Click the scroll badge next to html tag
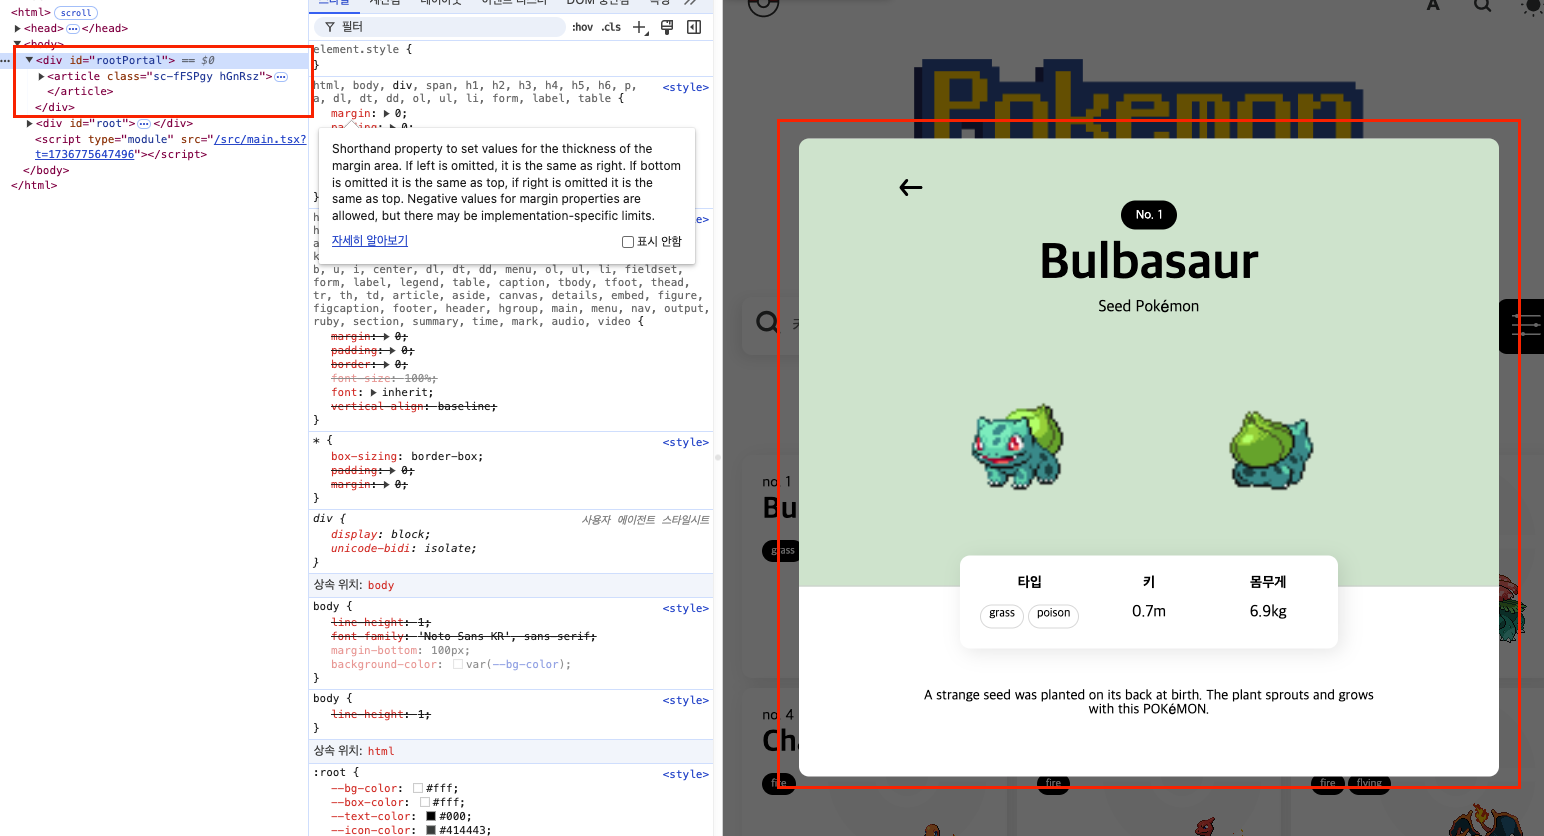This screenshot has width=1544, height=836. (x=76, y=13)
